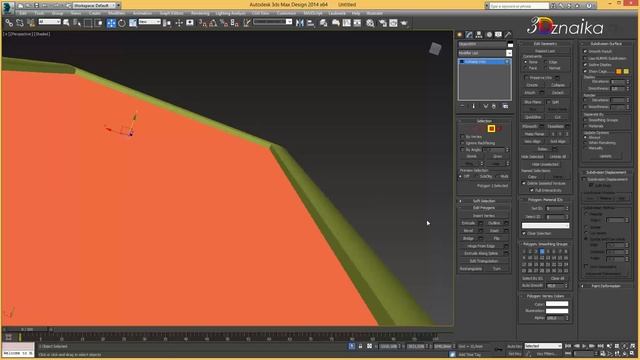Click the Select and Link tool
The width and height of the screenshot is (640, 360).
9,23
